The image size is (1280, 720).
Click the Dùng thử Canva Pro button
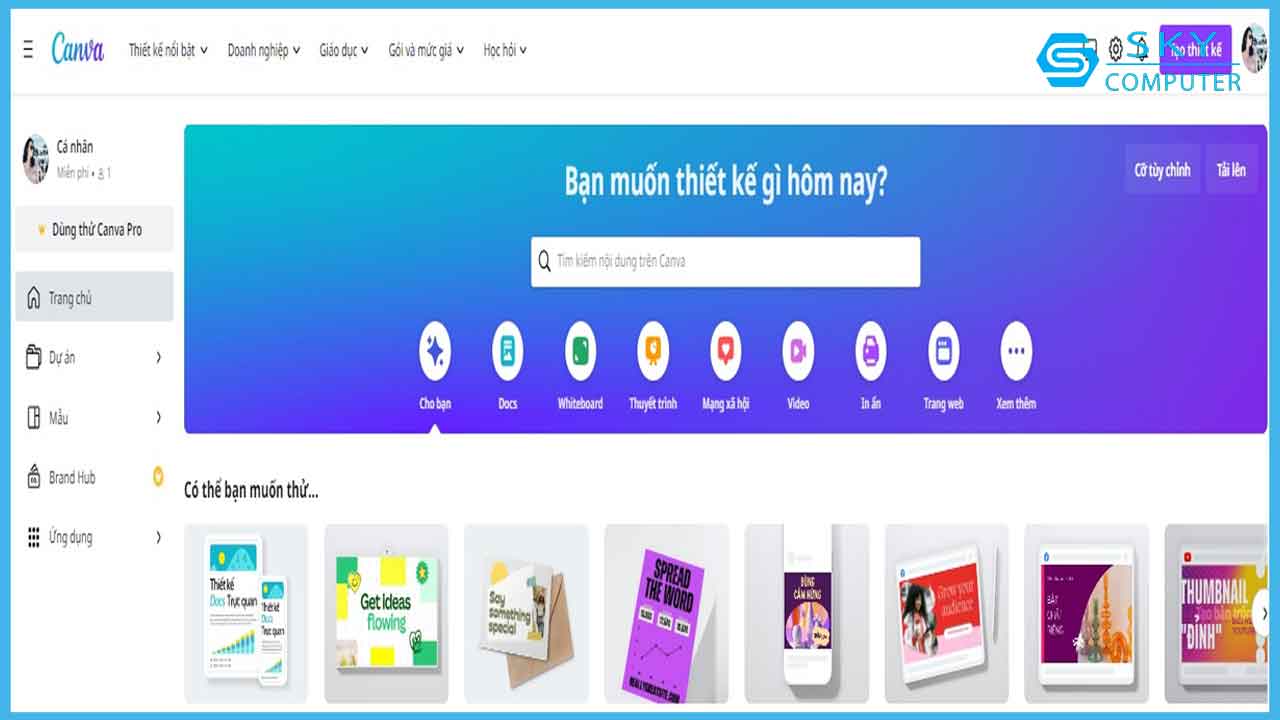click(94, 229)
